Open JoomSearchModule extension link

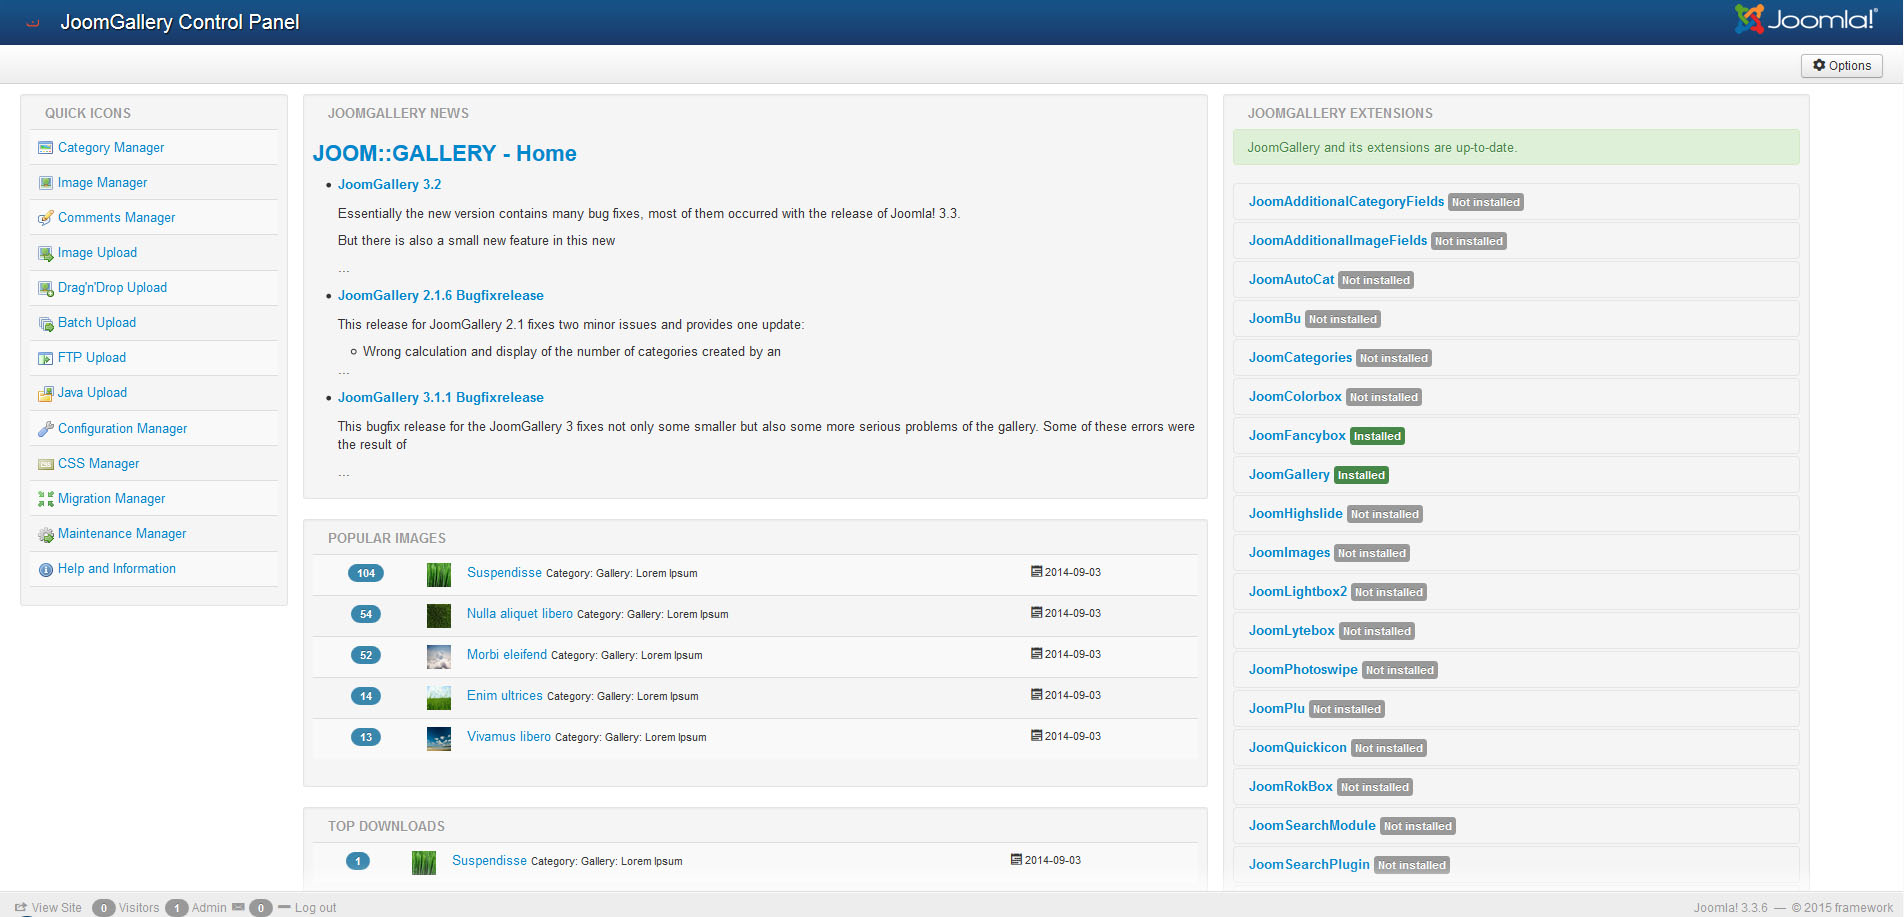click(x=1312, y=825)
